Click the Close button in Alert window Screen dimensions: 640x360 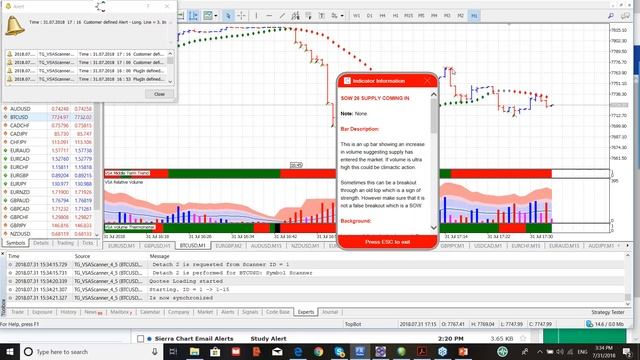(x=159, y=94)
